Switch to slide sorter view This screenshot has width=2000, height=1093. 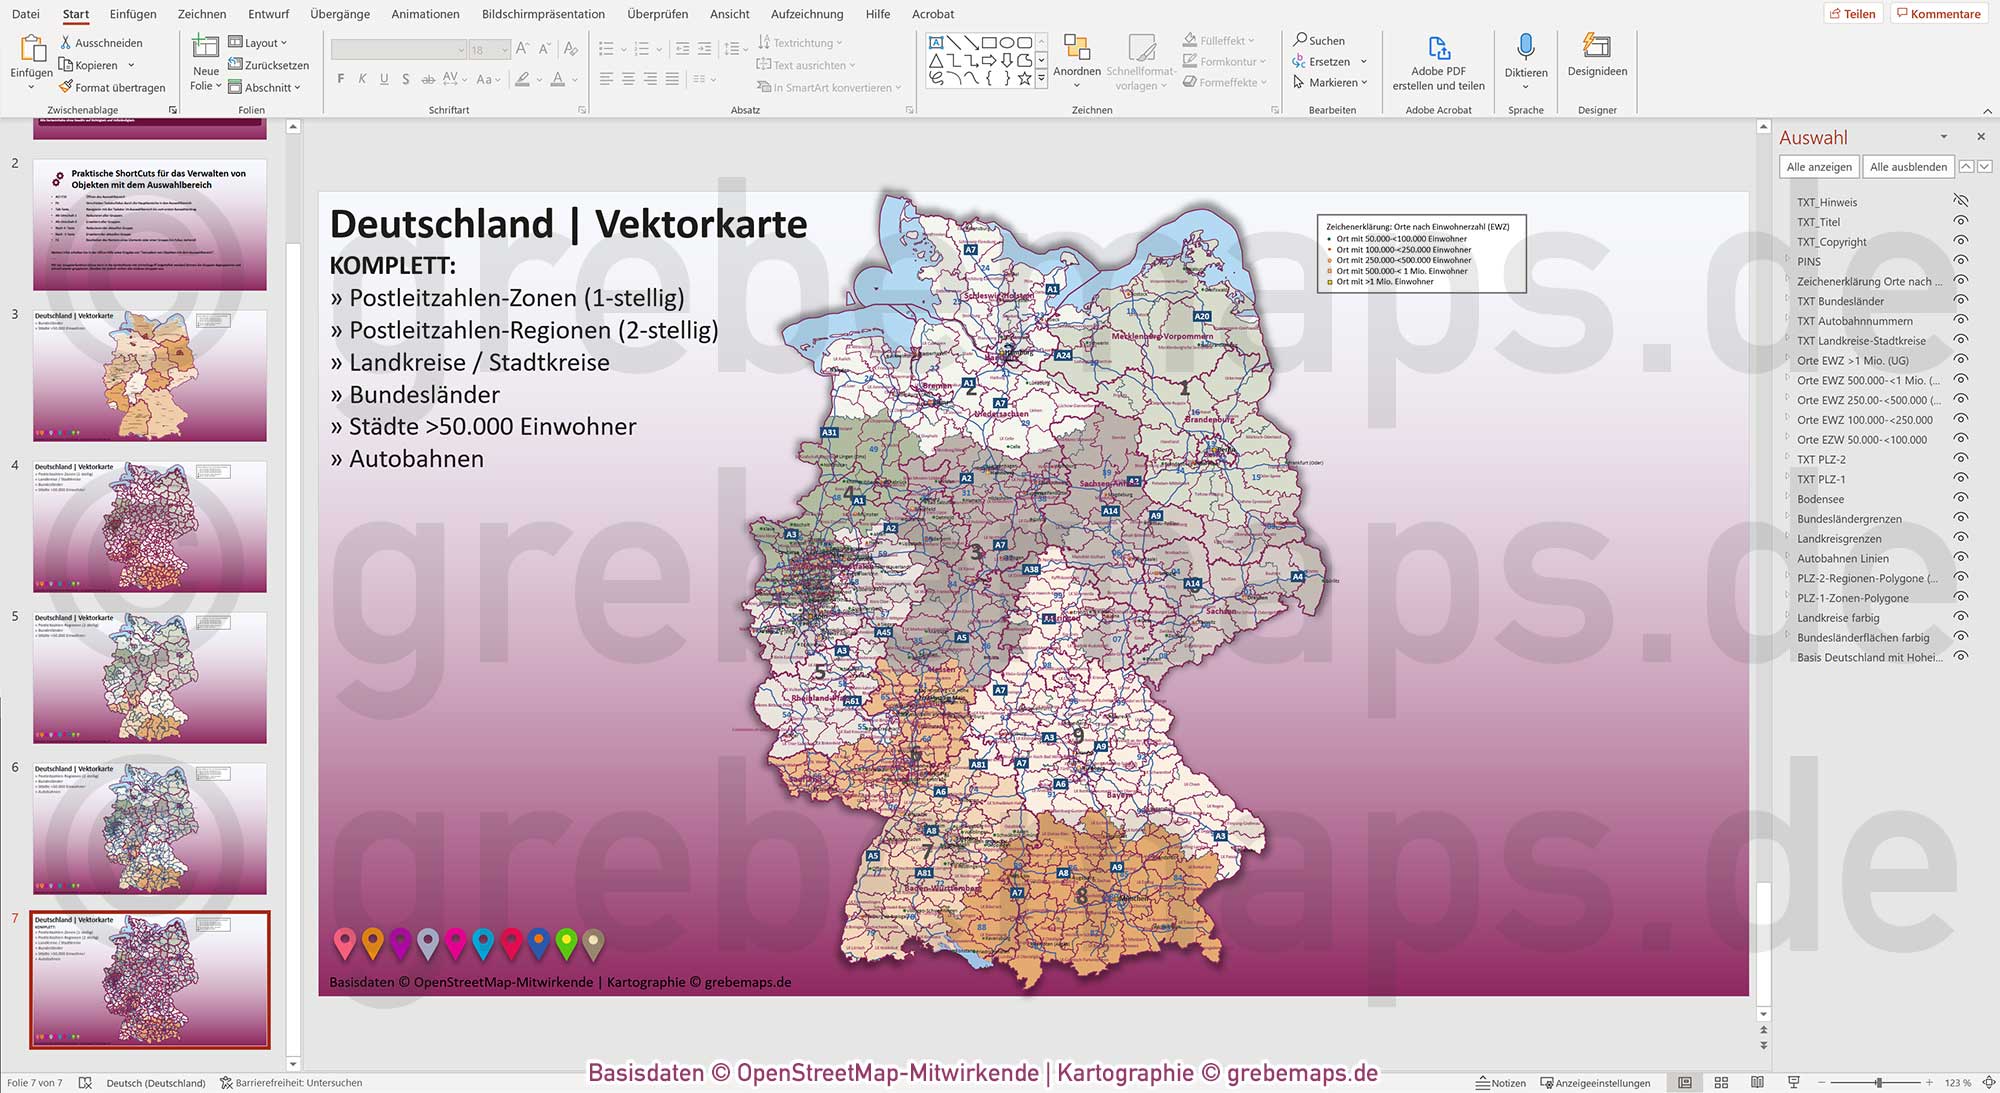1721,1083
